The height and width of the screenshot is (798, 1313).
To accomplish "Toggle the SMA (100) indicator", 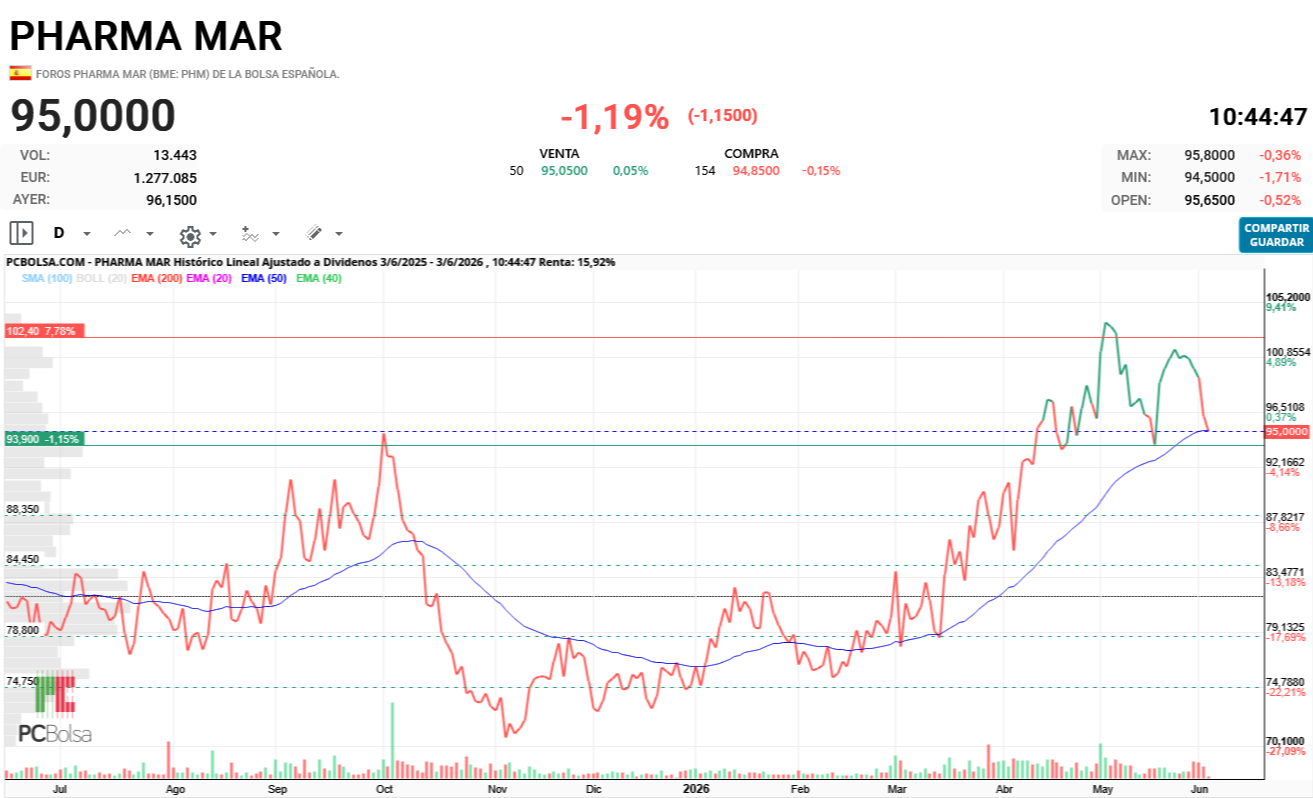I will click(47, 278).
